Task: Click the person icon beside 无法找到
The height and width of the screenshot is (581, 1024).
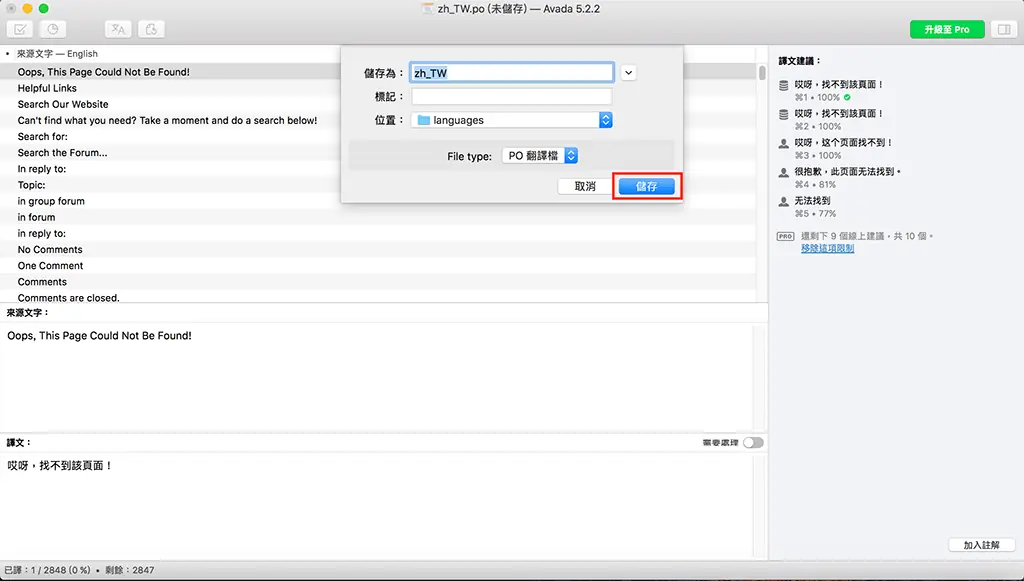Action: (784, 202)
